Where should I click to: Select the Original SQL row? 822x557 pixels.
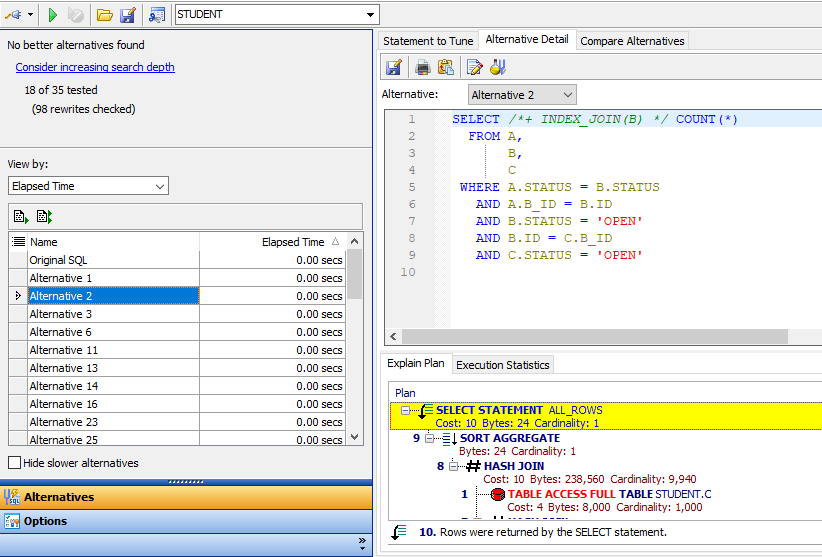(x=177, y=260)
